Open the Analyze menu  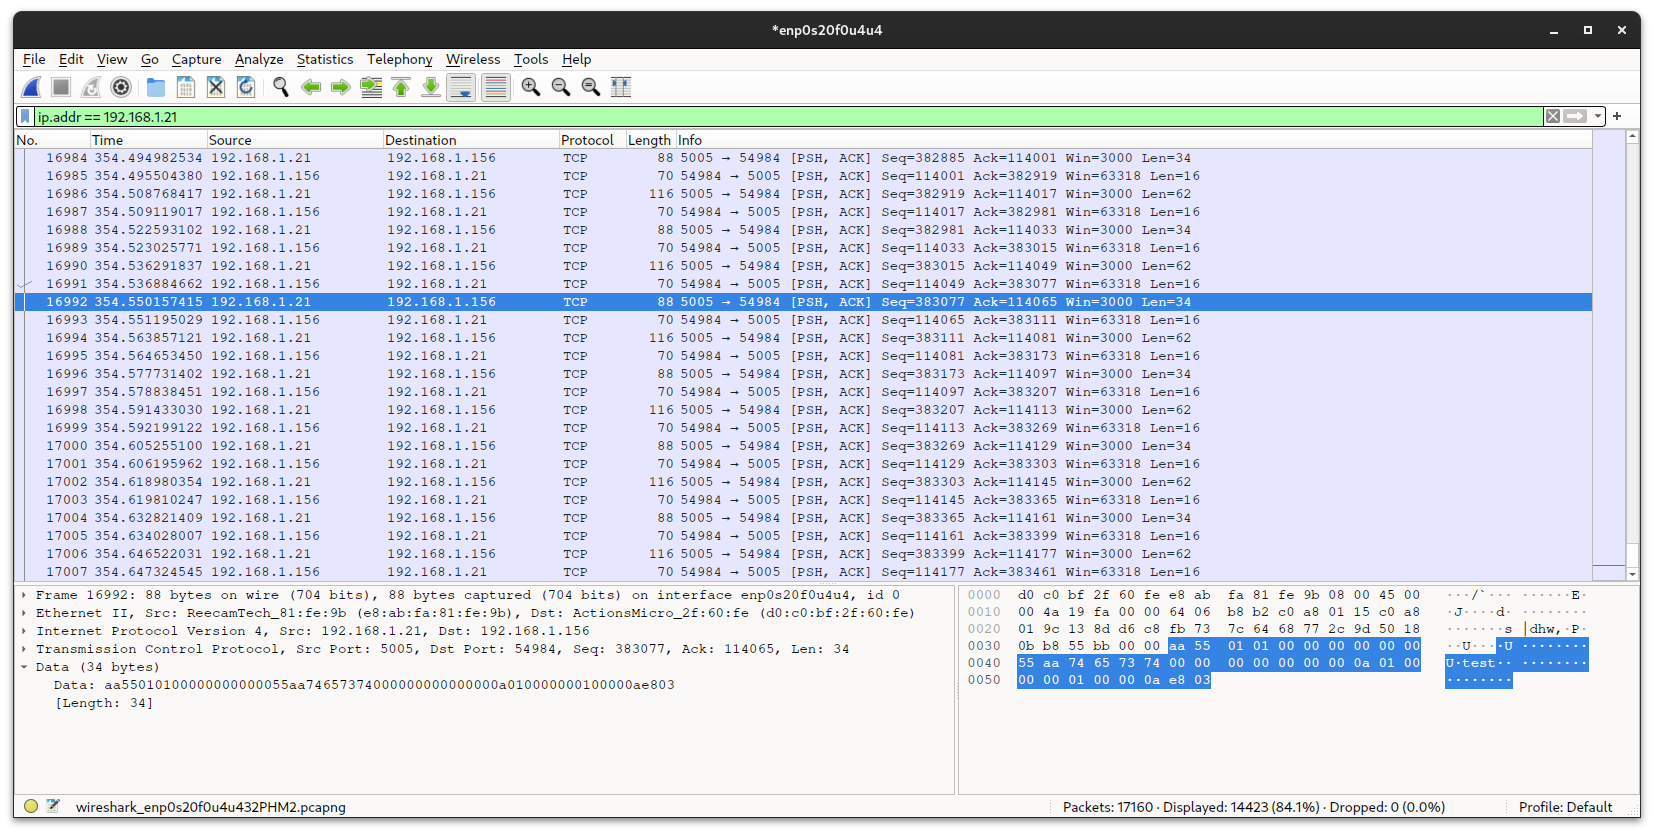point(259,59)
